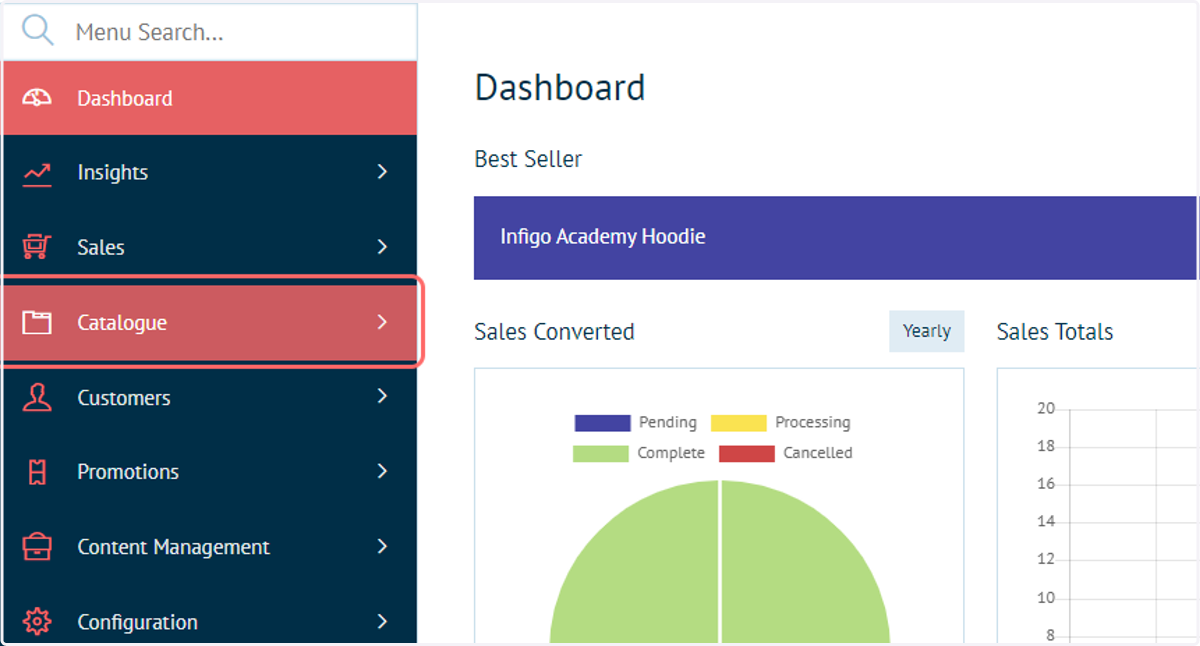The image size is (1200, 646).
Task: Select the Content Management label
Action: tap(174, 547)
